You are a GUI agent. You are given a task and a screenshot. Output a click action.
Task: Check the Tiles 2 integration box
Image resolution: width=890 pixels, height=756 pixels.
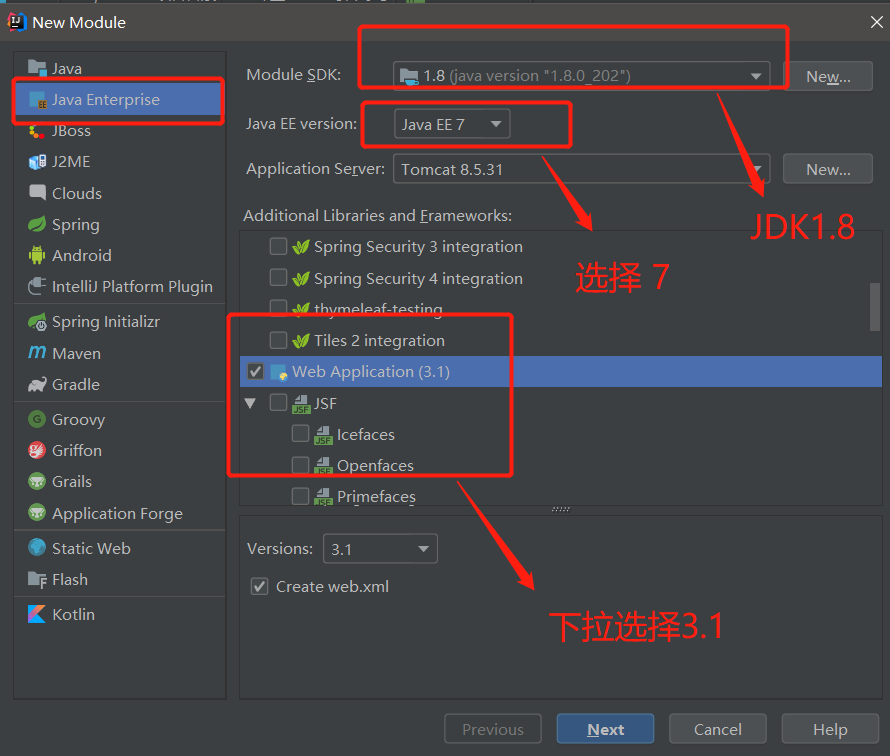[x=278, y=340]
